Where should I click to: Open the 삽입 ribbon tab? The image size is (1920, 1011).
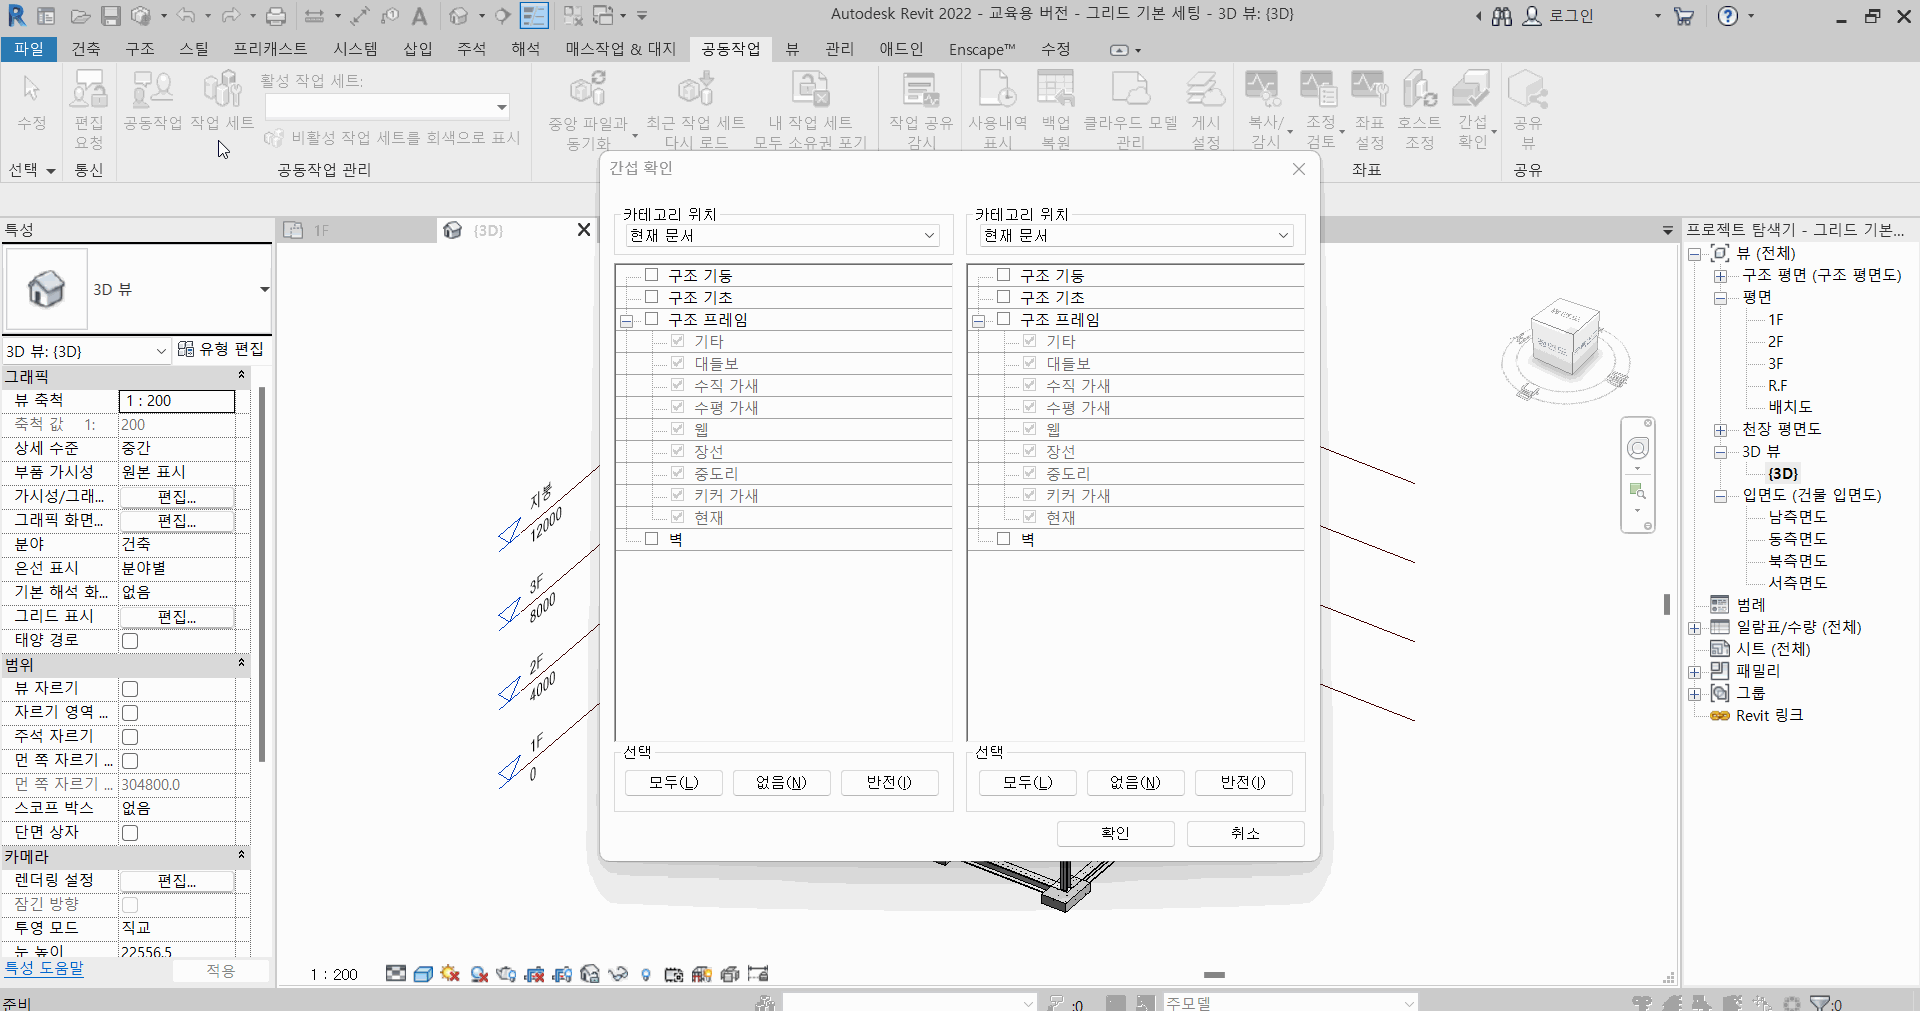coord(418,49)
